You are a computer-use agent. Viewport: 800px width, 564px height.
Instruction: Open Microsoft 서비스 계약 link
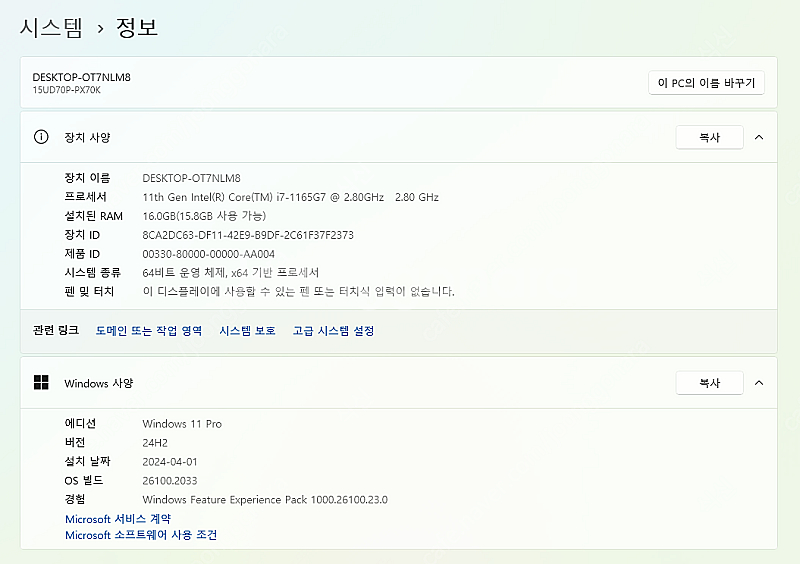click(x=118, y=519)
